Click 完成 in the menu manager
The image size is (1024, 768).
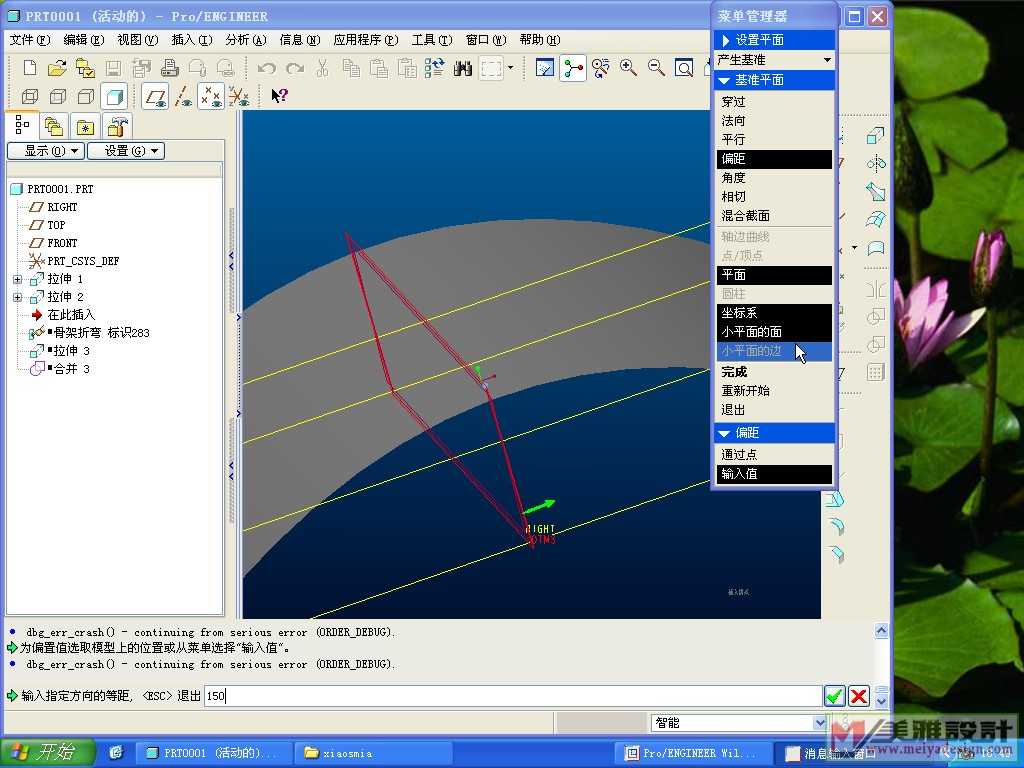coord(734,372)
